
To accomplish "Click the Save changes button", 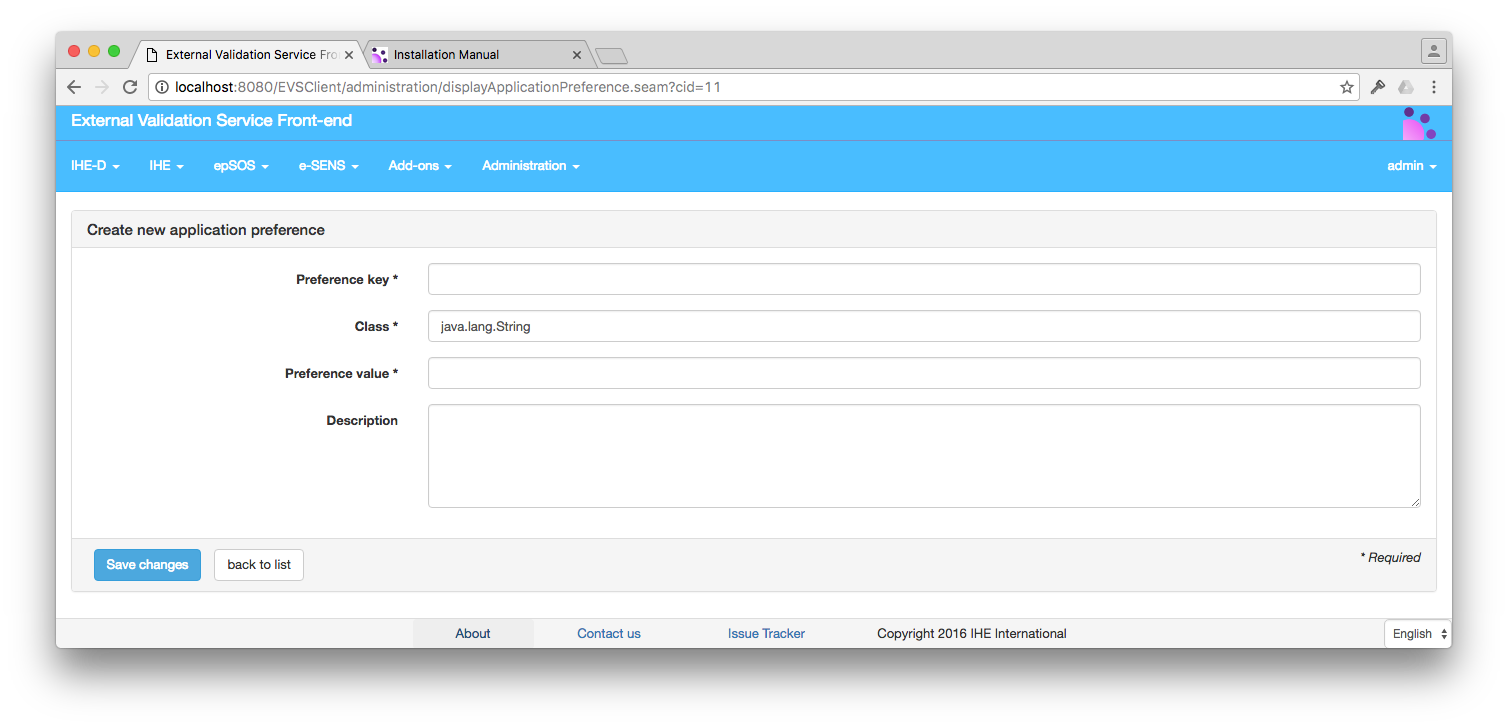I will pos(147,565).
